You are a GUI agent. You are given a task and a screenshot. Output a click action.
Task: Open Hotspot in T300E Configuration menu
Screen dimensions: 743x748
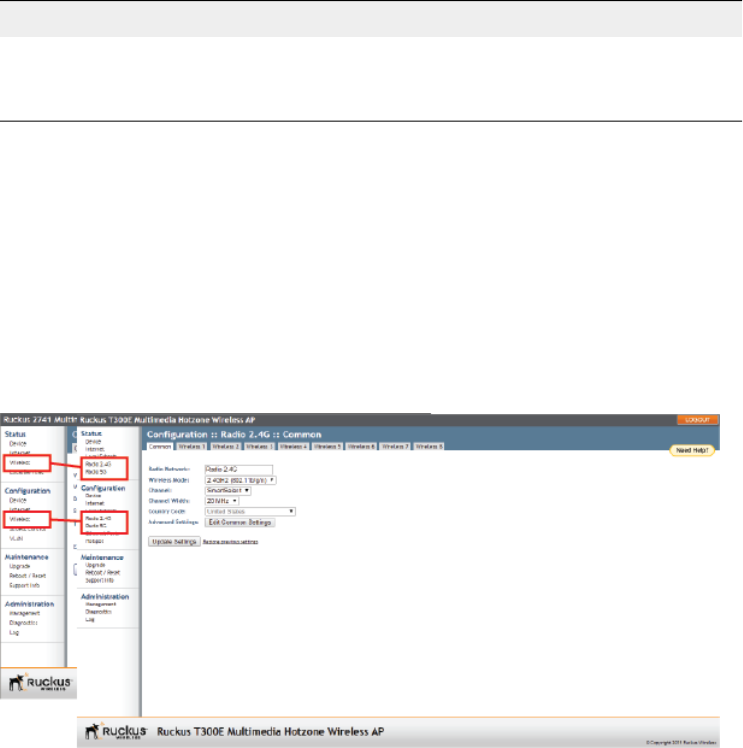point(94,541)
